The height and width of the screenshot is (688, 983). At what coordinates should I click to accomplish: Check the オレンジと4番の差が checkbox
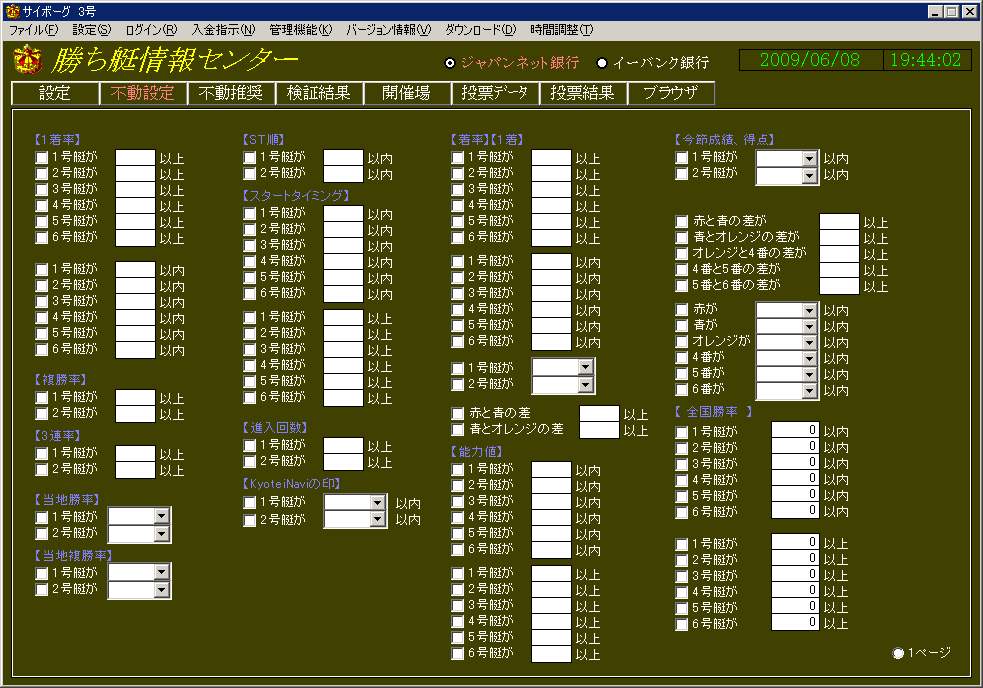pos(681,253)
